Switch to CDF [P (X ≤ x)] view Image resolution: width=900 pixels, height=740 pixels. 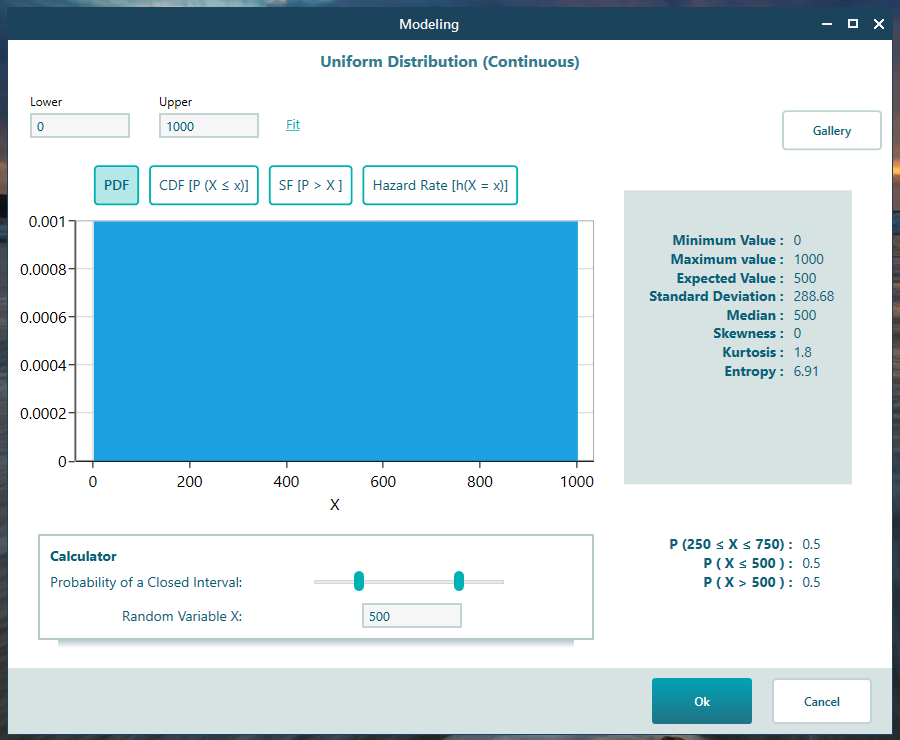tap(204, 185)
